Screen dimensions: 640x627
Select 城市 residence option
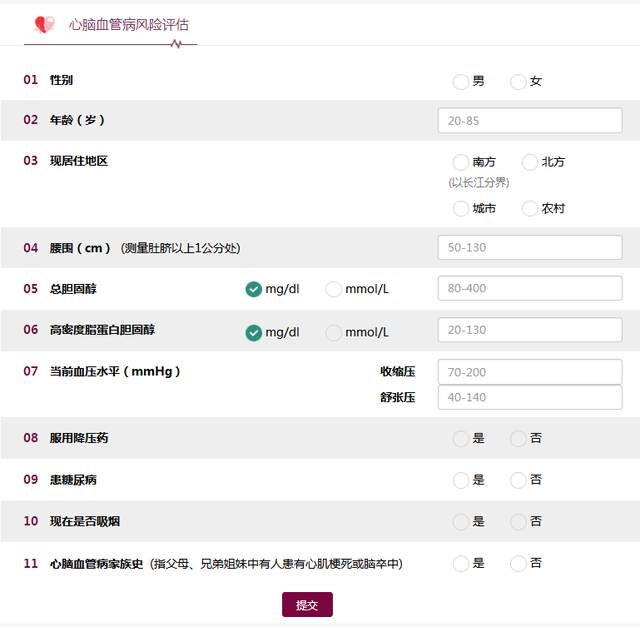460,209
